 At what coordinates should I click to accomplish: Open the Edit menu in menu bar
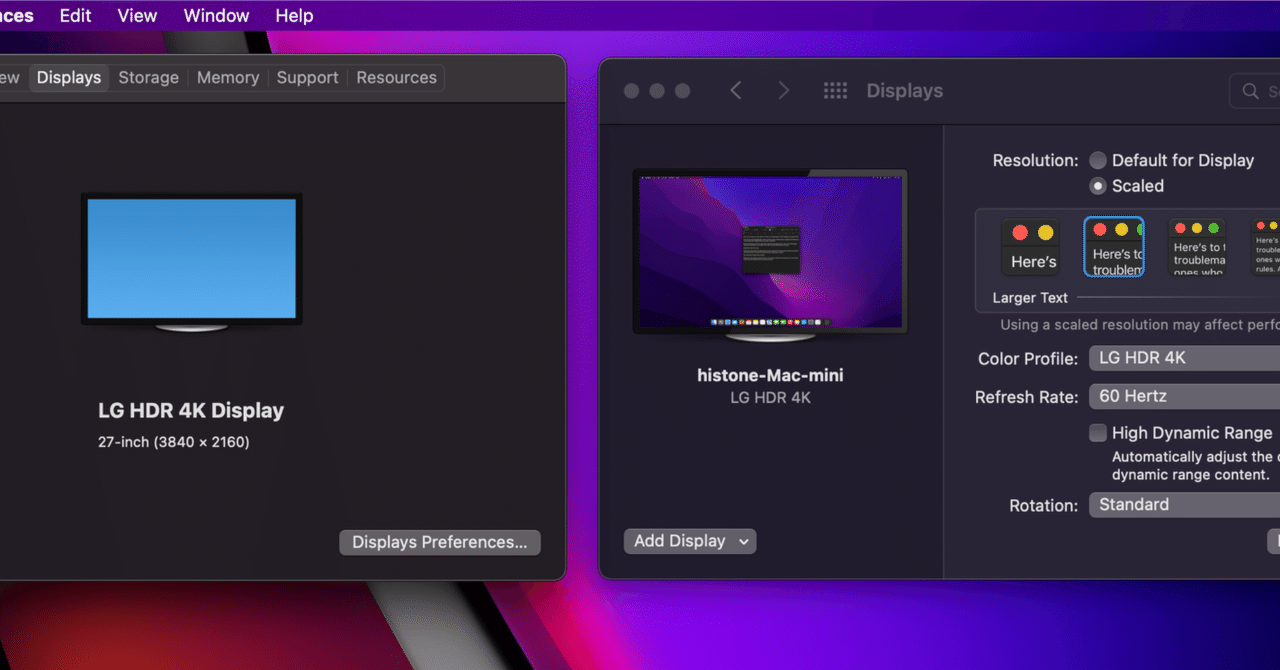click(x=75, y=16)
